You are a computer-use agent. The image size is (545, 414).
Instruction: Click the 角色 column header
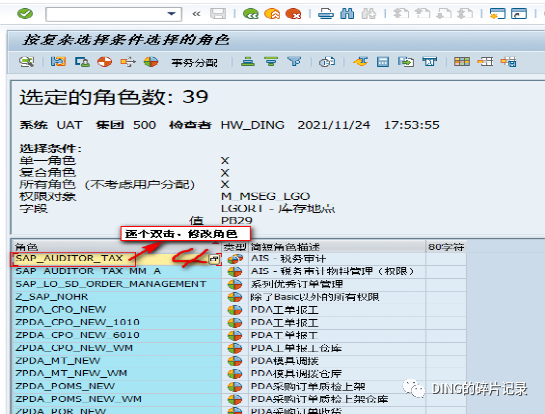point(117,247)
